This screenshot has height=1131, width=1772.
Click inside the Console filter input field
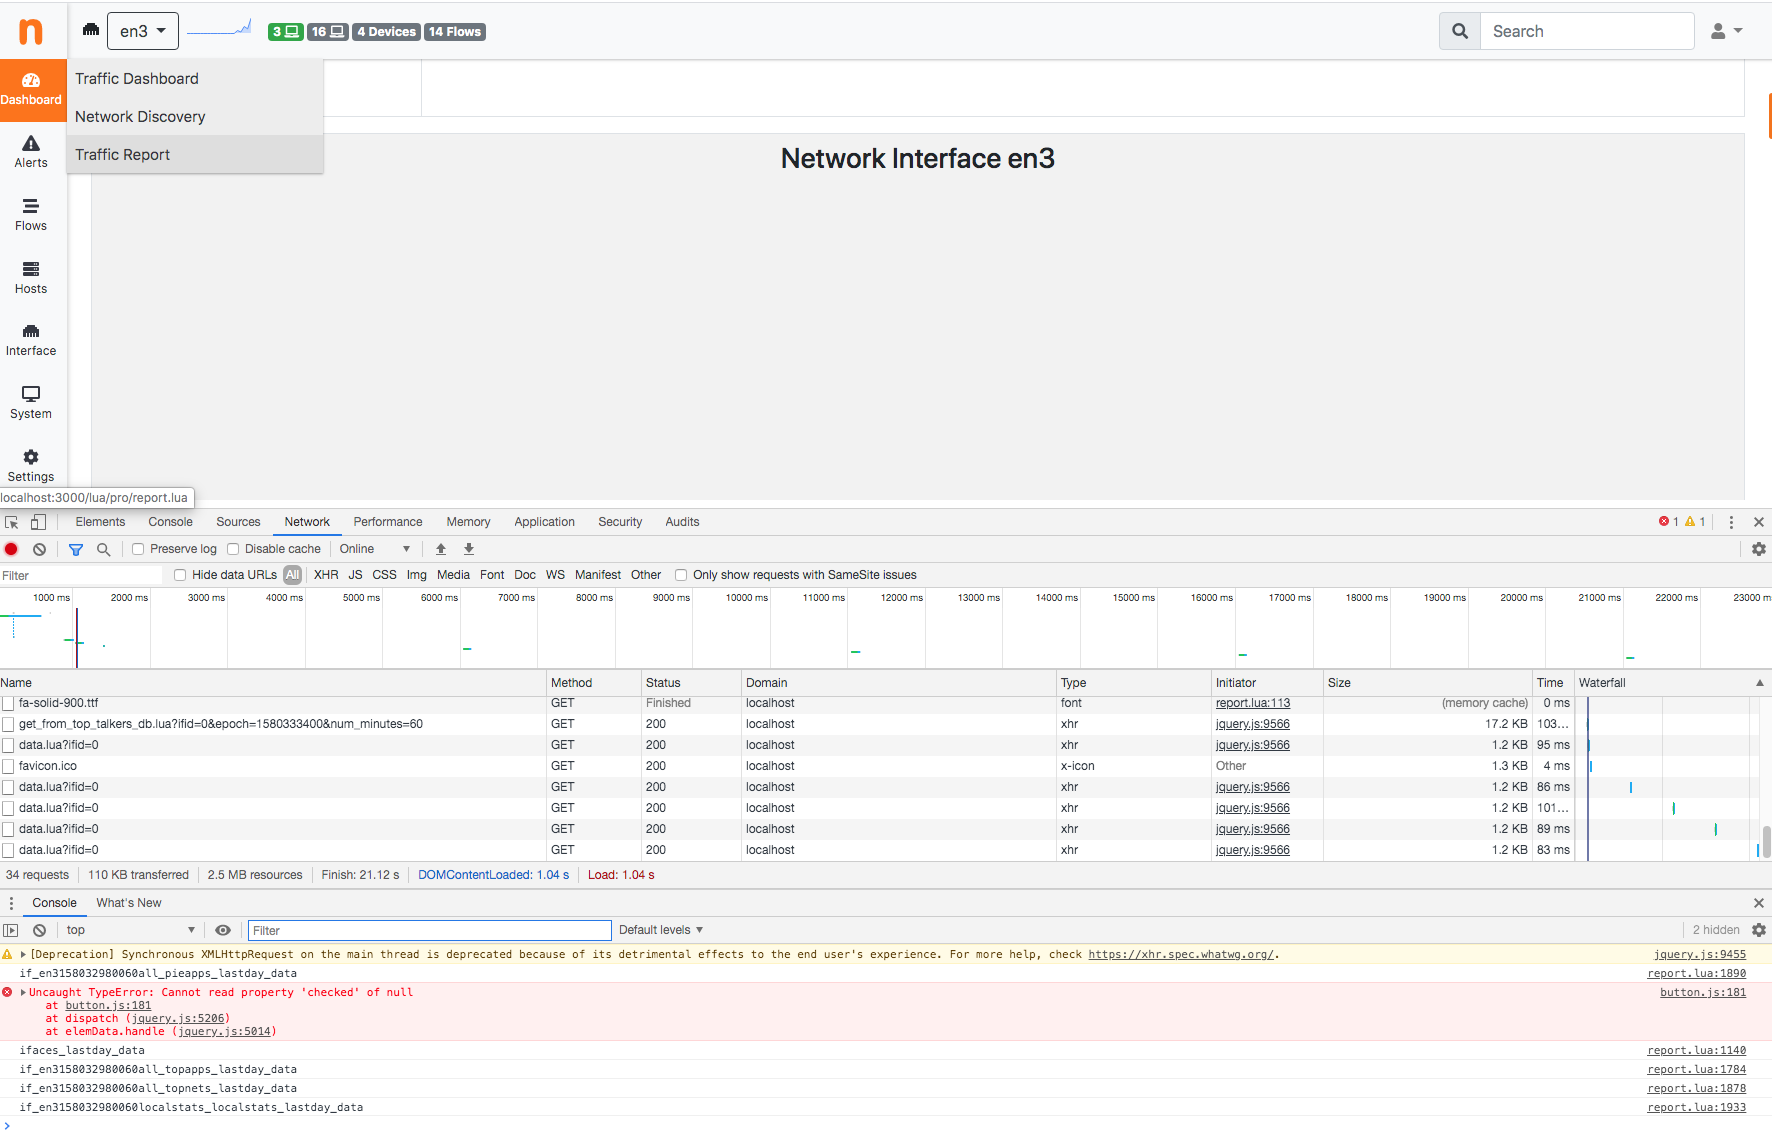click(x=429, y=930)
